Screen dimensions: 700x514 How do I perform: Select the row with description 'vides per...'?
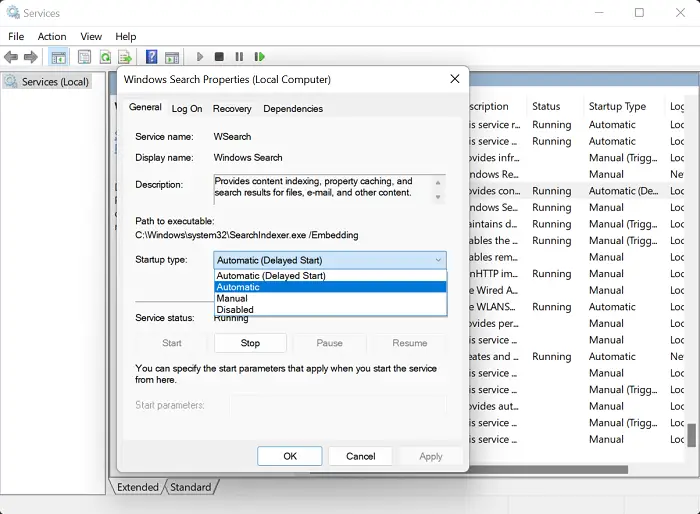576,323
